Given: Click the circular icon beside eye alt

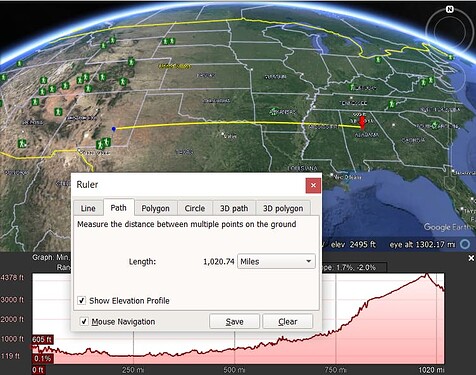Looking at the screenshot, I should (465, 244).
